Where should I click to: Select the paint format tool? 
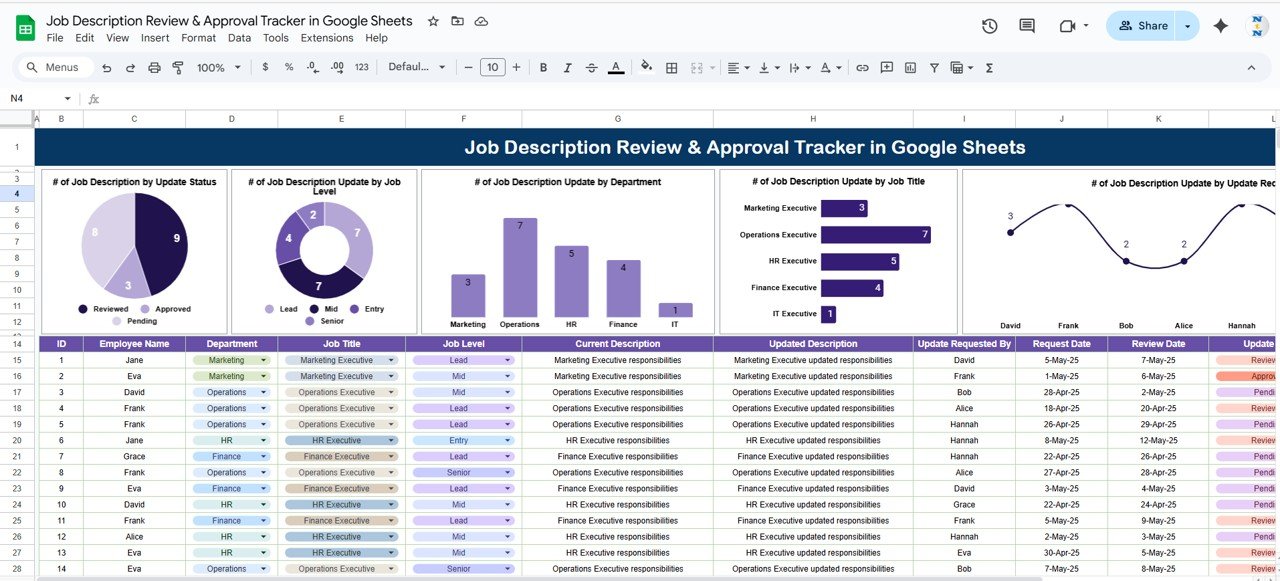tap(178, 68)
